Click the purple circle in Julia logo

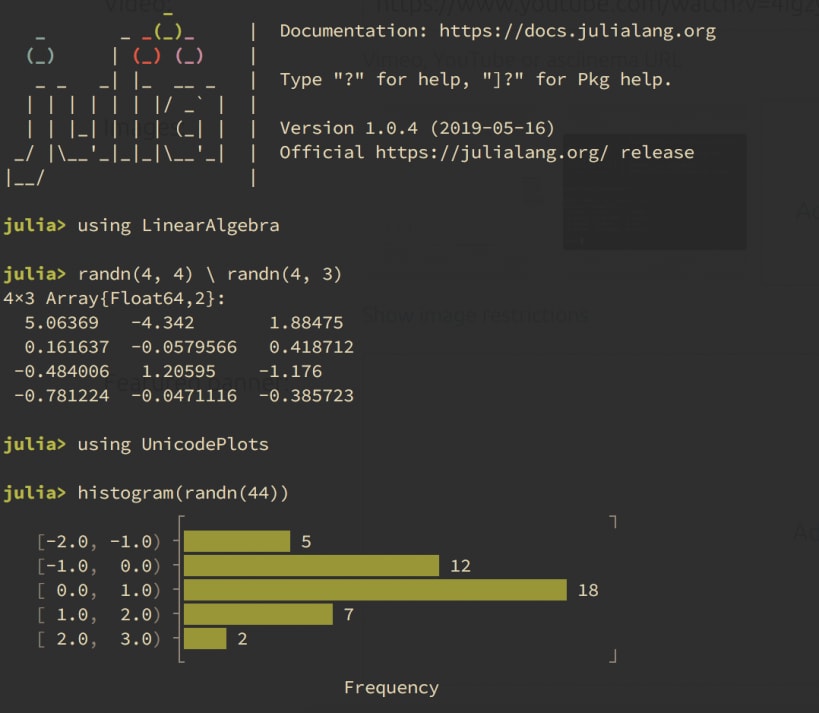point(189,55)
